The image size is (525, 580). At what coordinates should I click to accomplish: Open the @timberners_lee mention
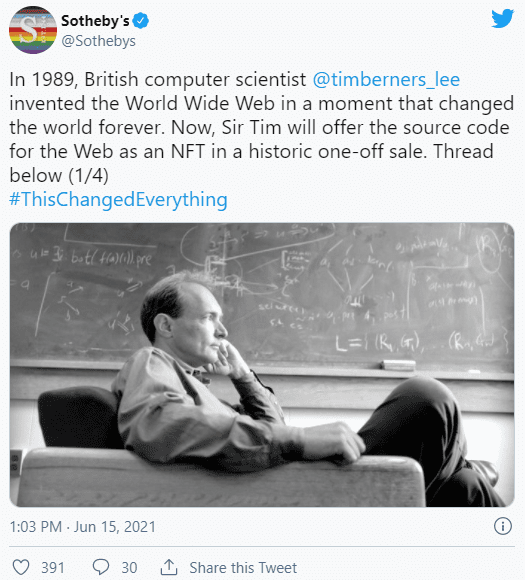[386, 80]
